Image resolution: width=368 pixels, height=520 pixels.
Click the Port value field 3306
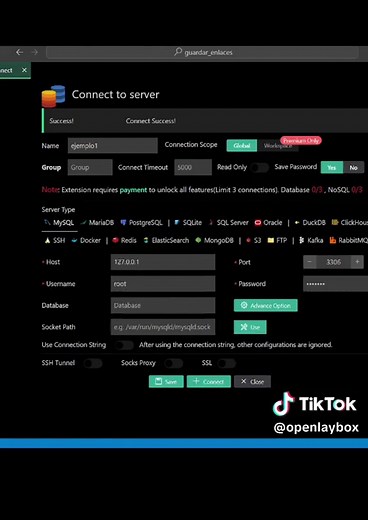(333, 262)
